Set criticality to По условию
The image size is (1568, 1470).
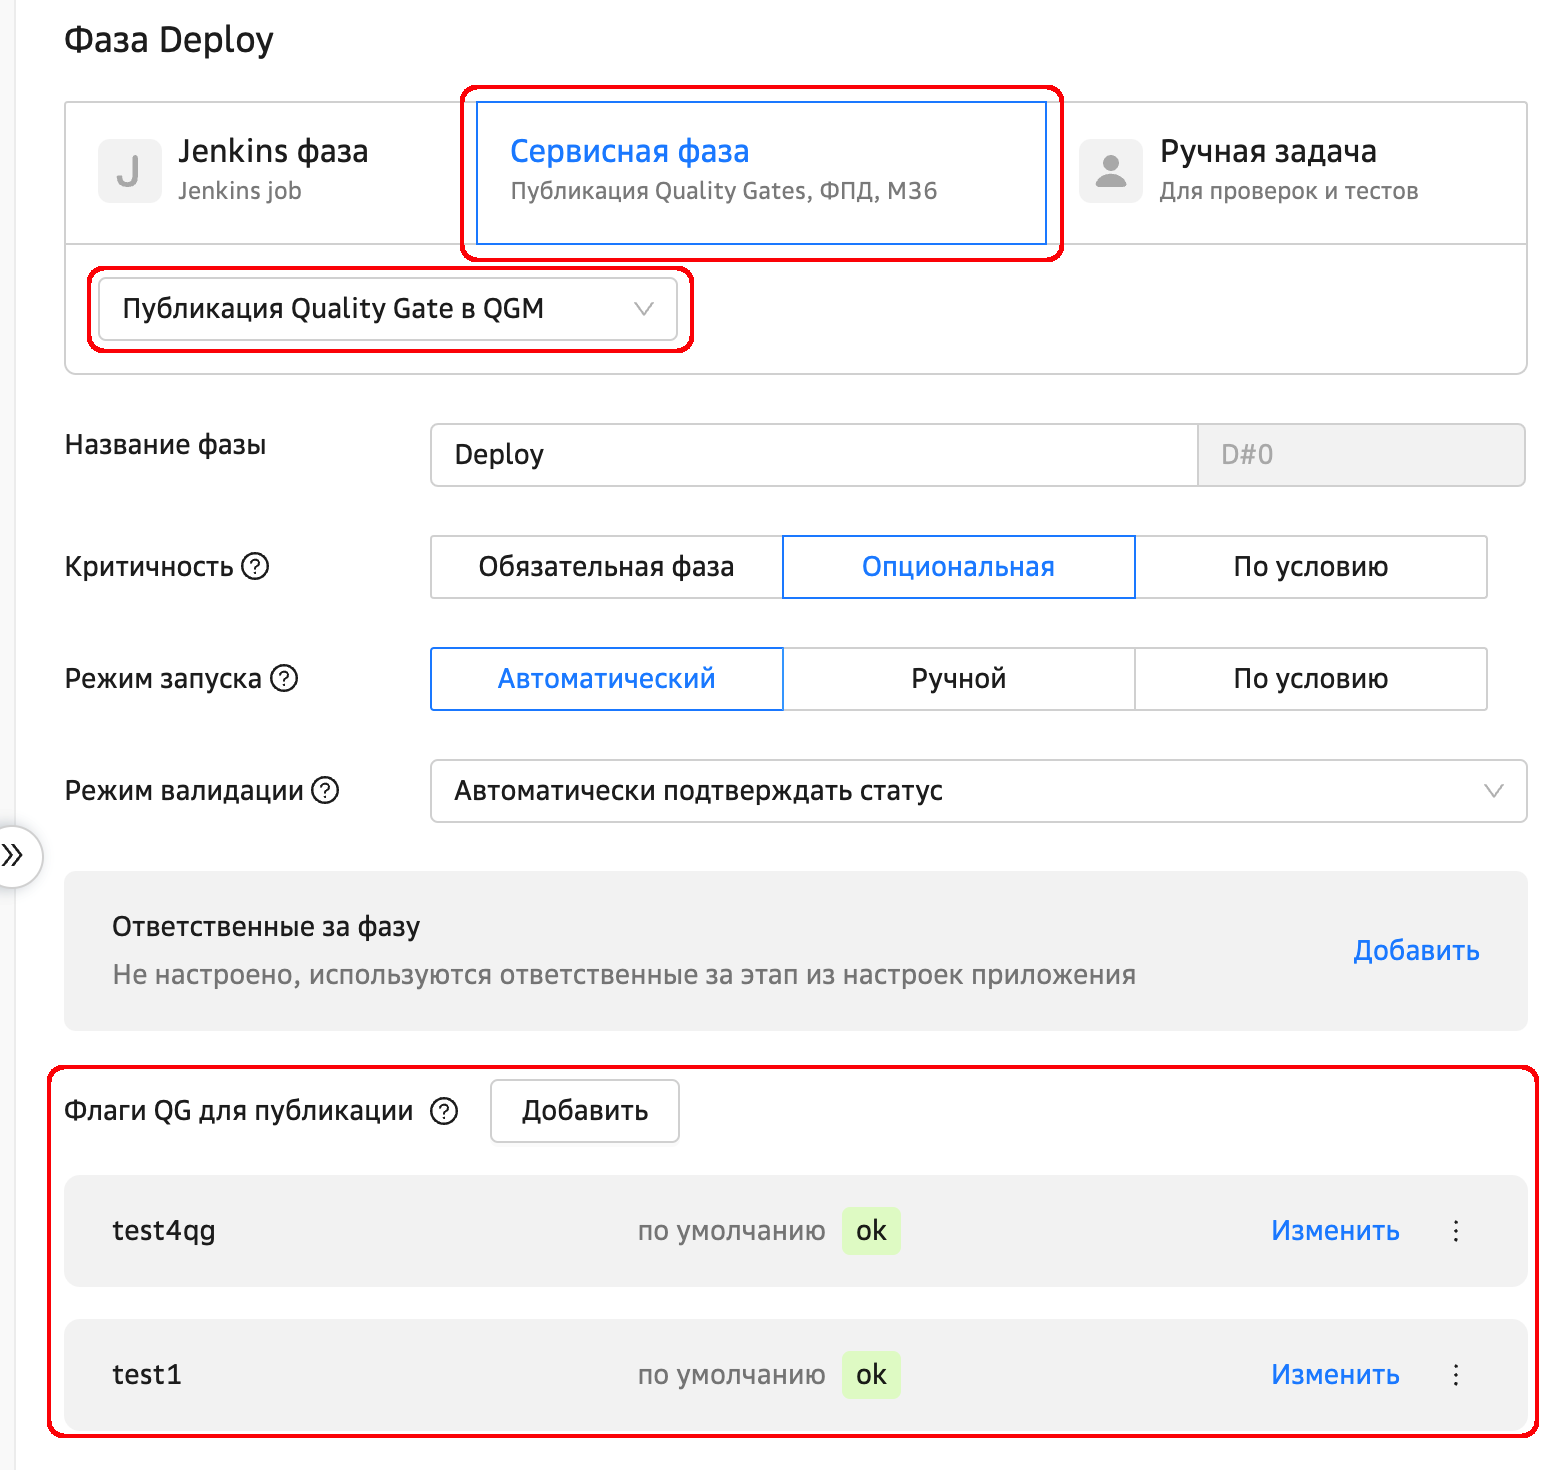1310,567
